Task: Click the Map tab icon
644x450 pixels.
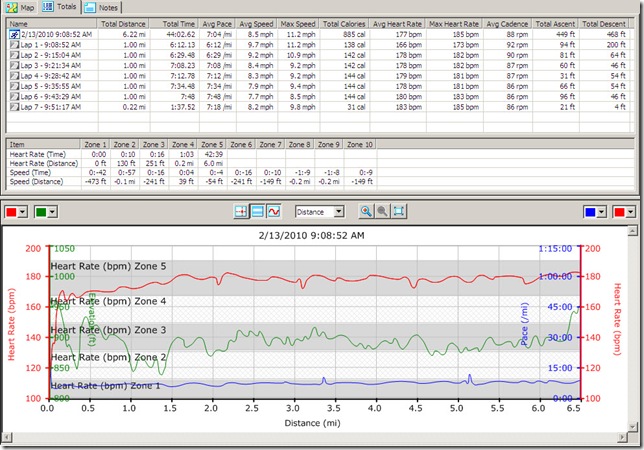Action: pyautogui.click(x=12, y=7)
